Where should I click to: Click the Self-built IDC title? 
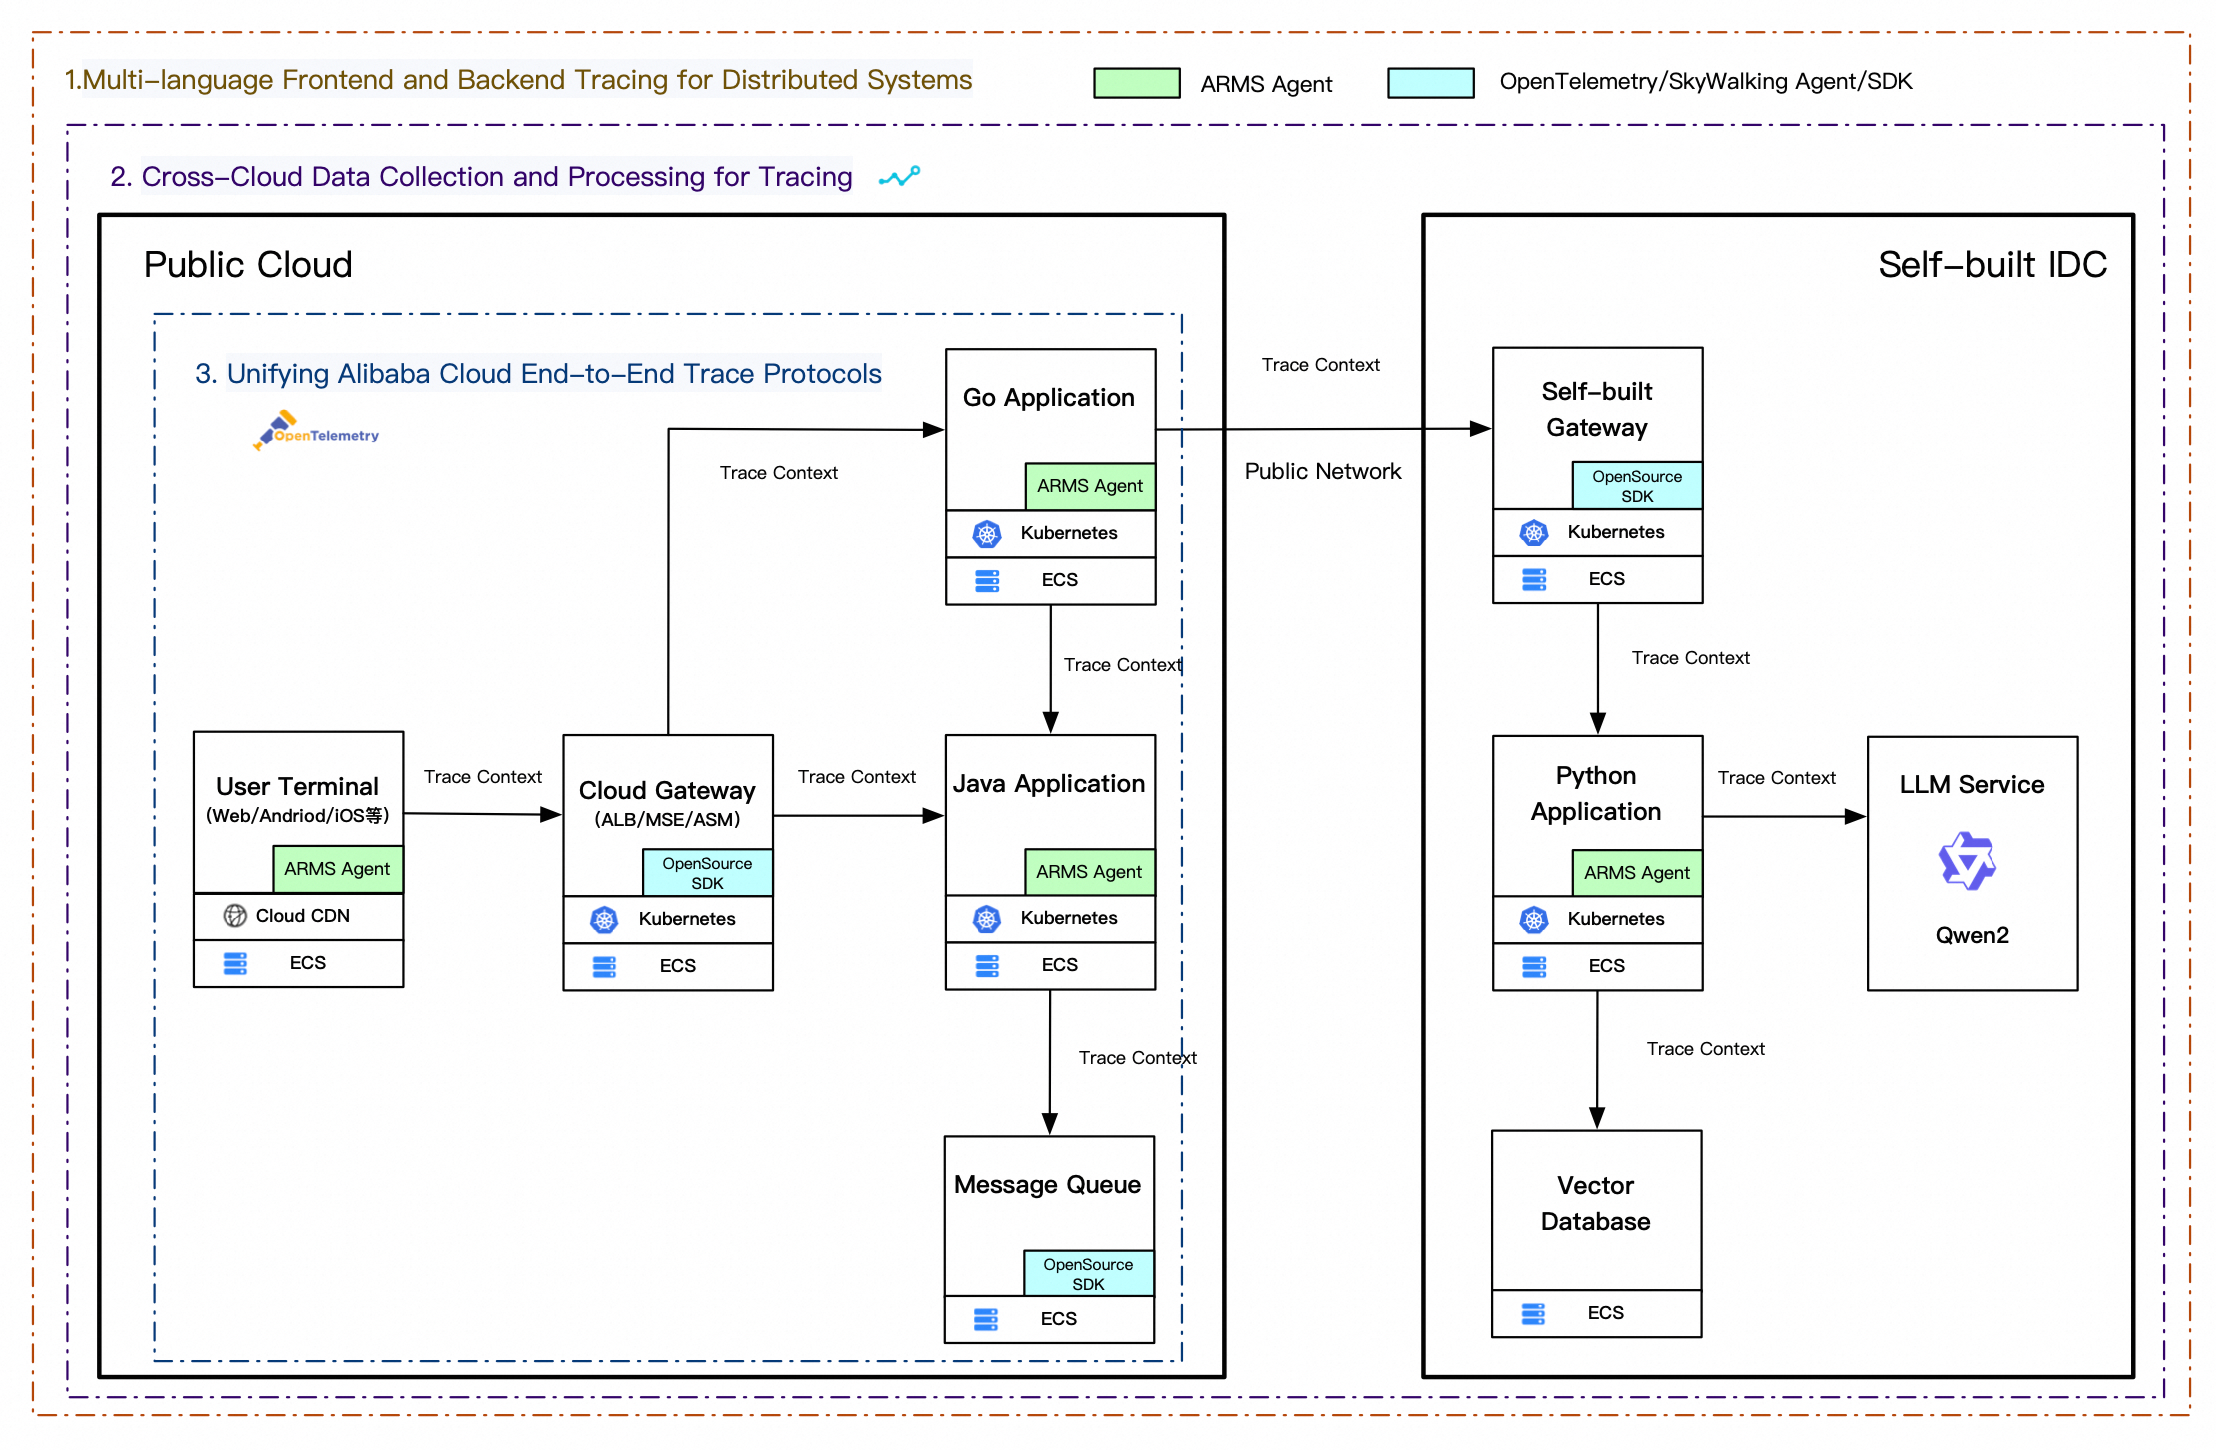point(1991,265)
